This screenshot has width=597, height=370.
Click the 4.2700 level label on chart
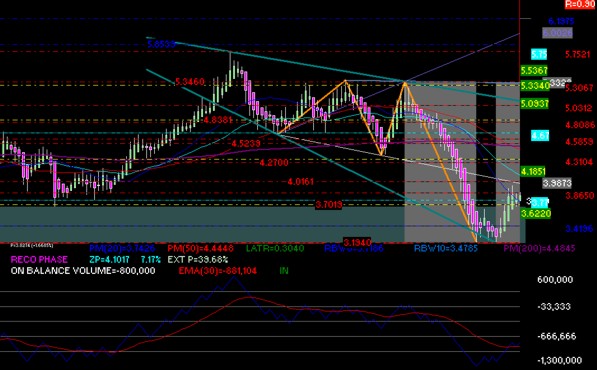[x=274, y=163]
